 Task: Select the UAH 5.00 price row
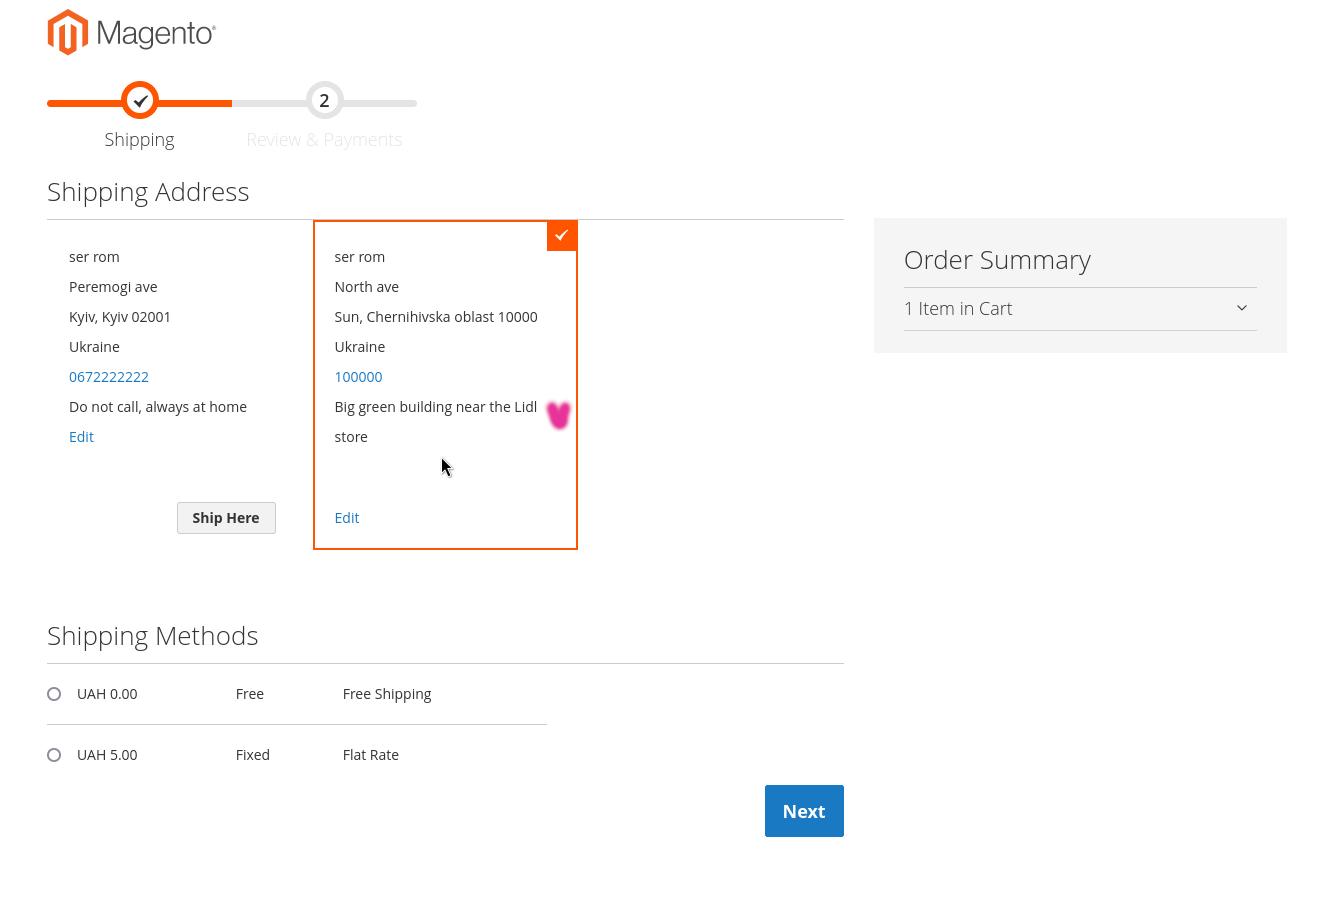coord(107,755)
